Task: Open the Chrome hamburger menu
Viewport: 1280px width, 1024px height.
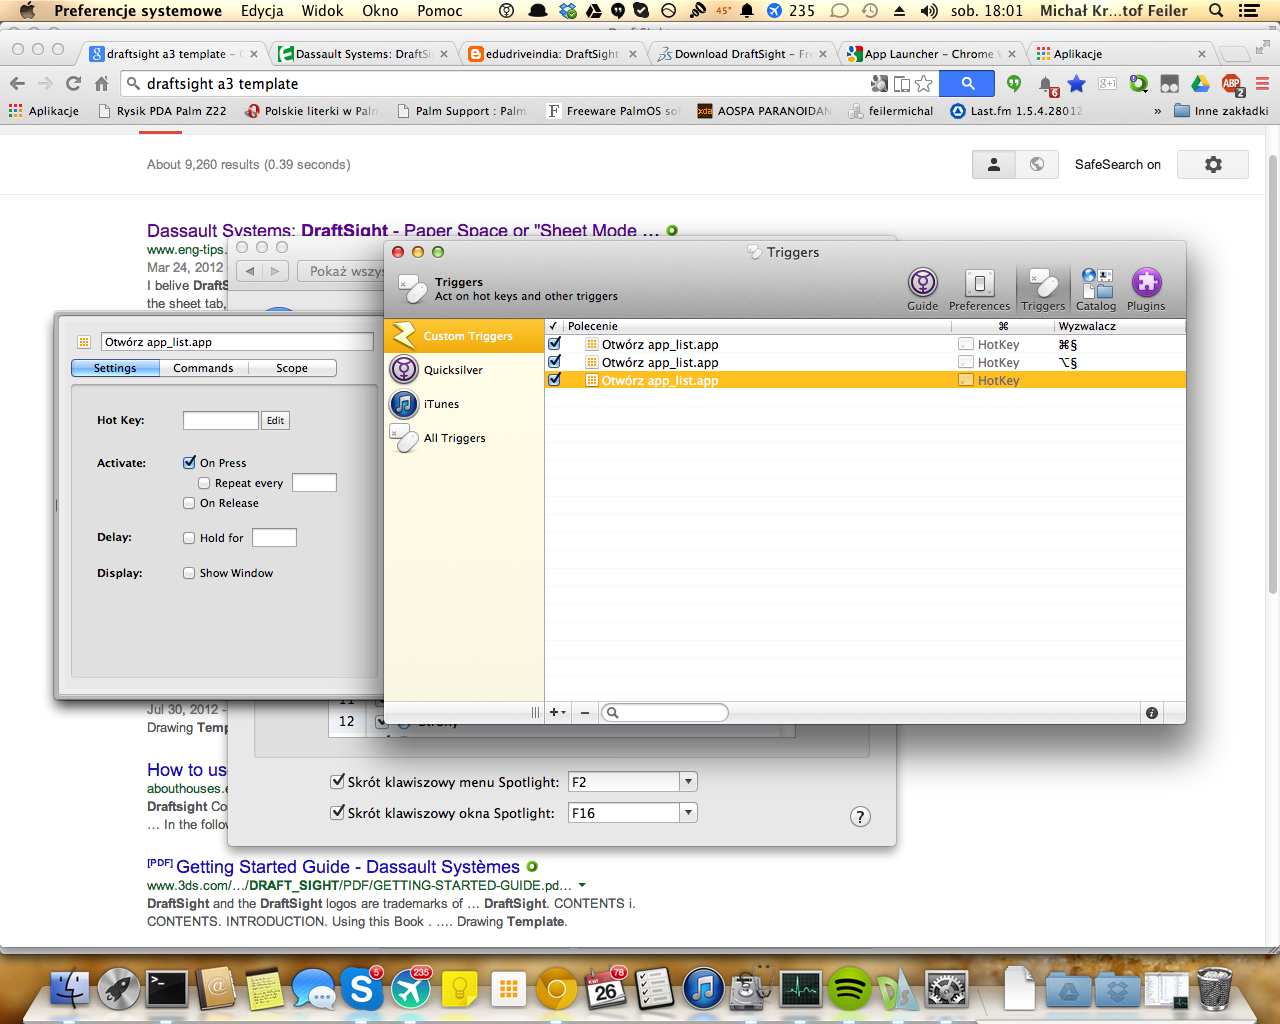Action: coord(1262,84)
